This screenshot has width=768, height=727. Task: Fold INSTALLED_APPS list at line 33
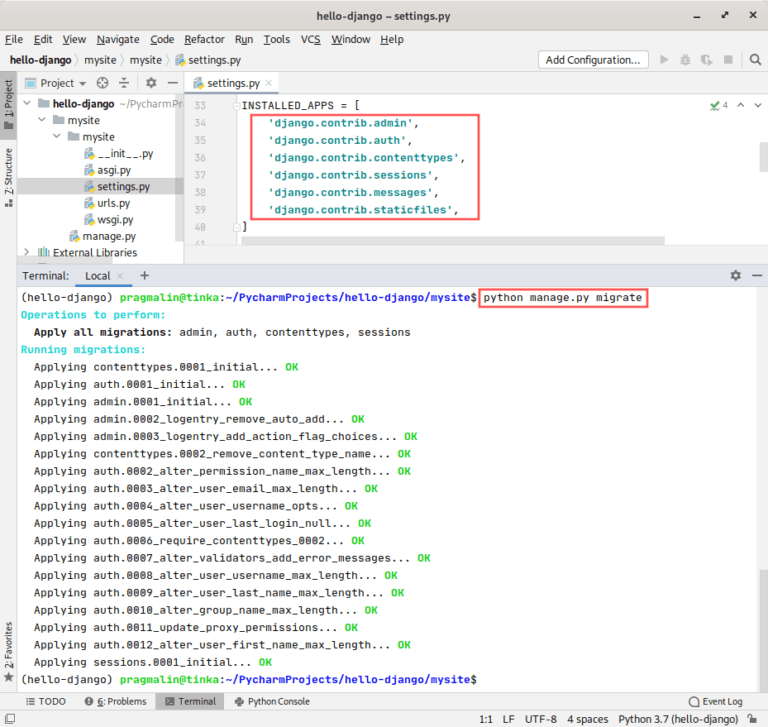click(237, 105)
